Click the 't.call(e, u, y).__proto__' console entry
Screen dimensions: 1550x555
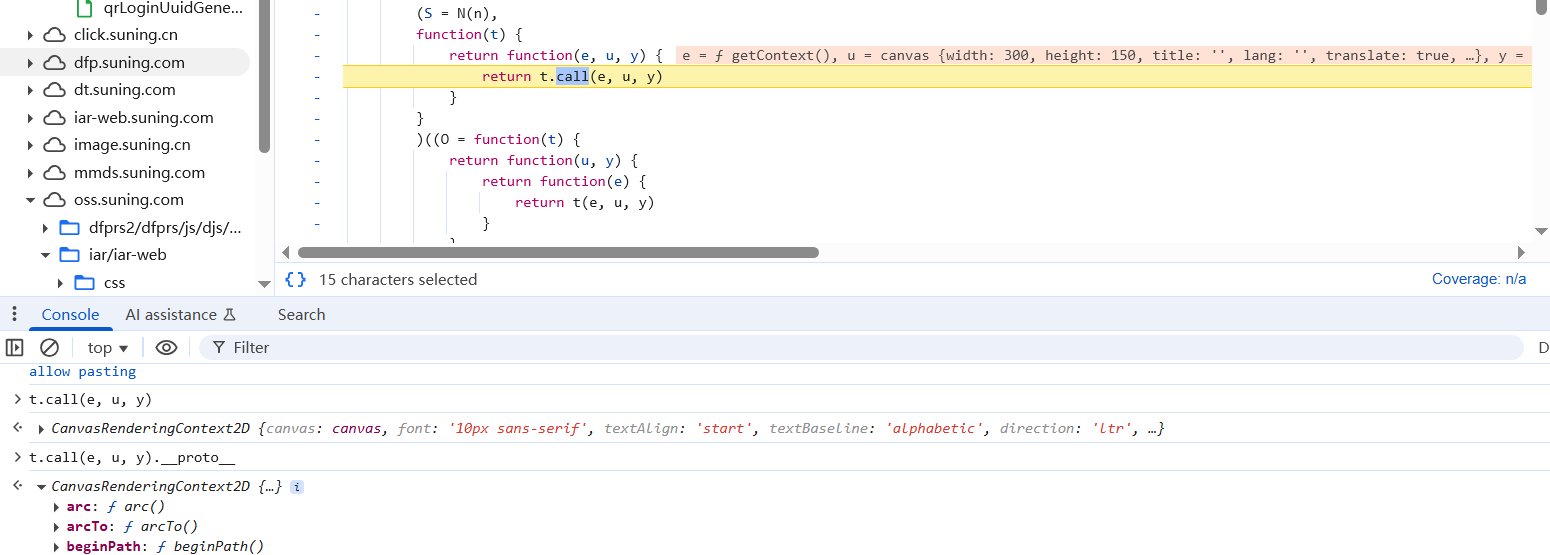click(132, 457)
